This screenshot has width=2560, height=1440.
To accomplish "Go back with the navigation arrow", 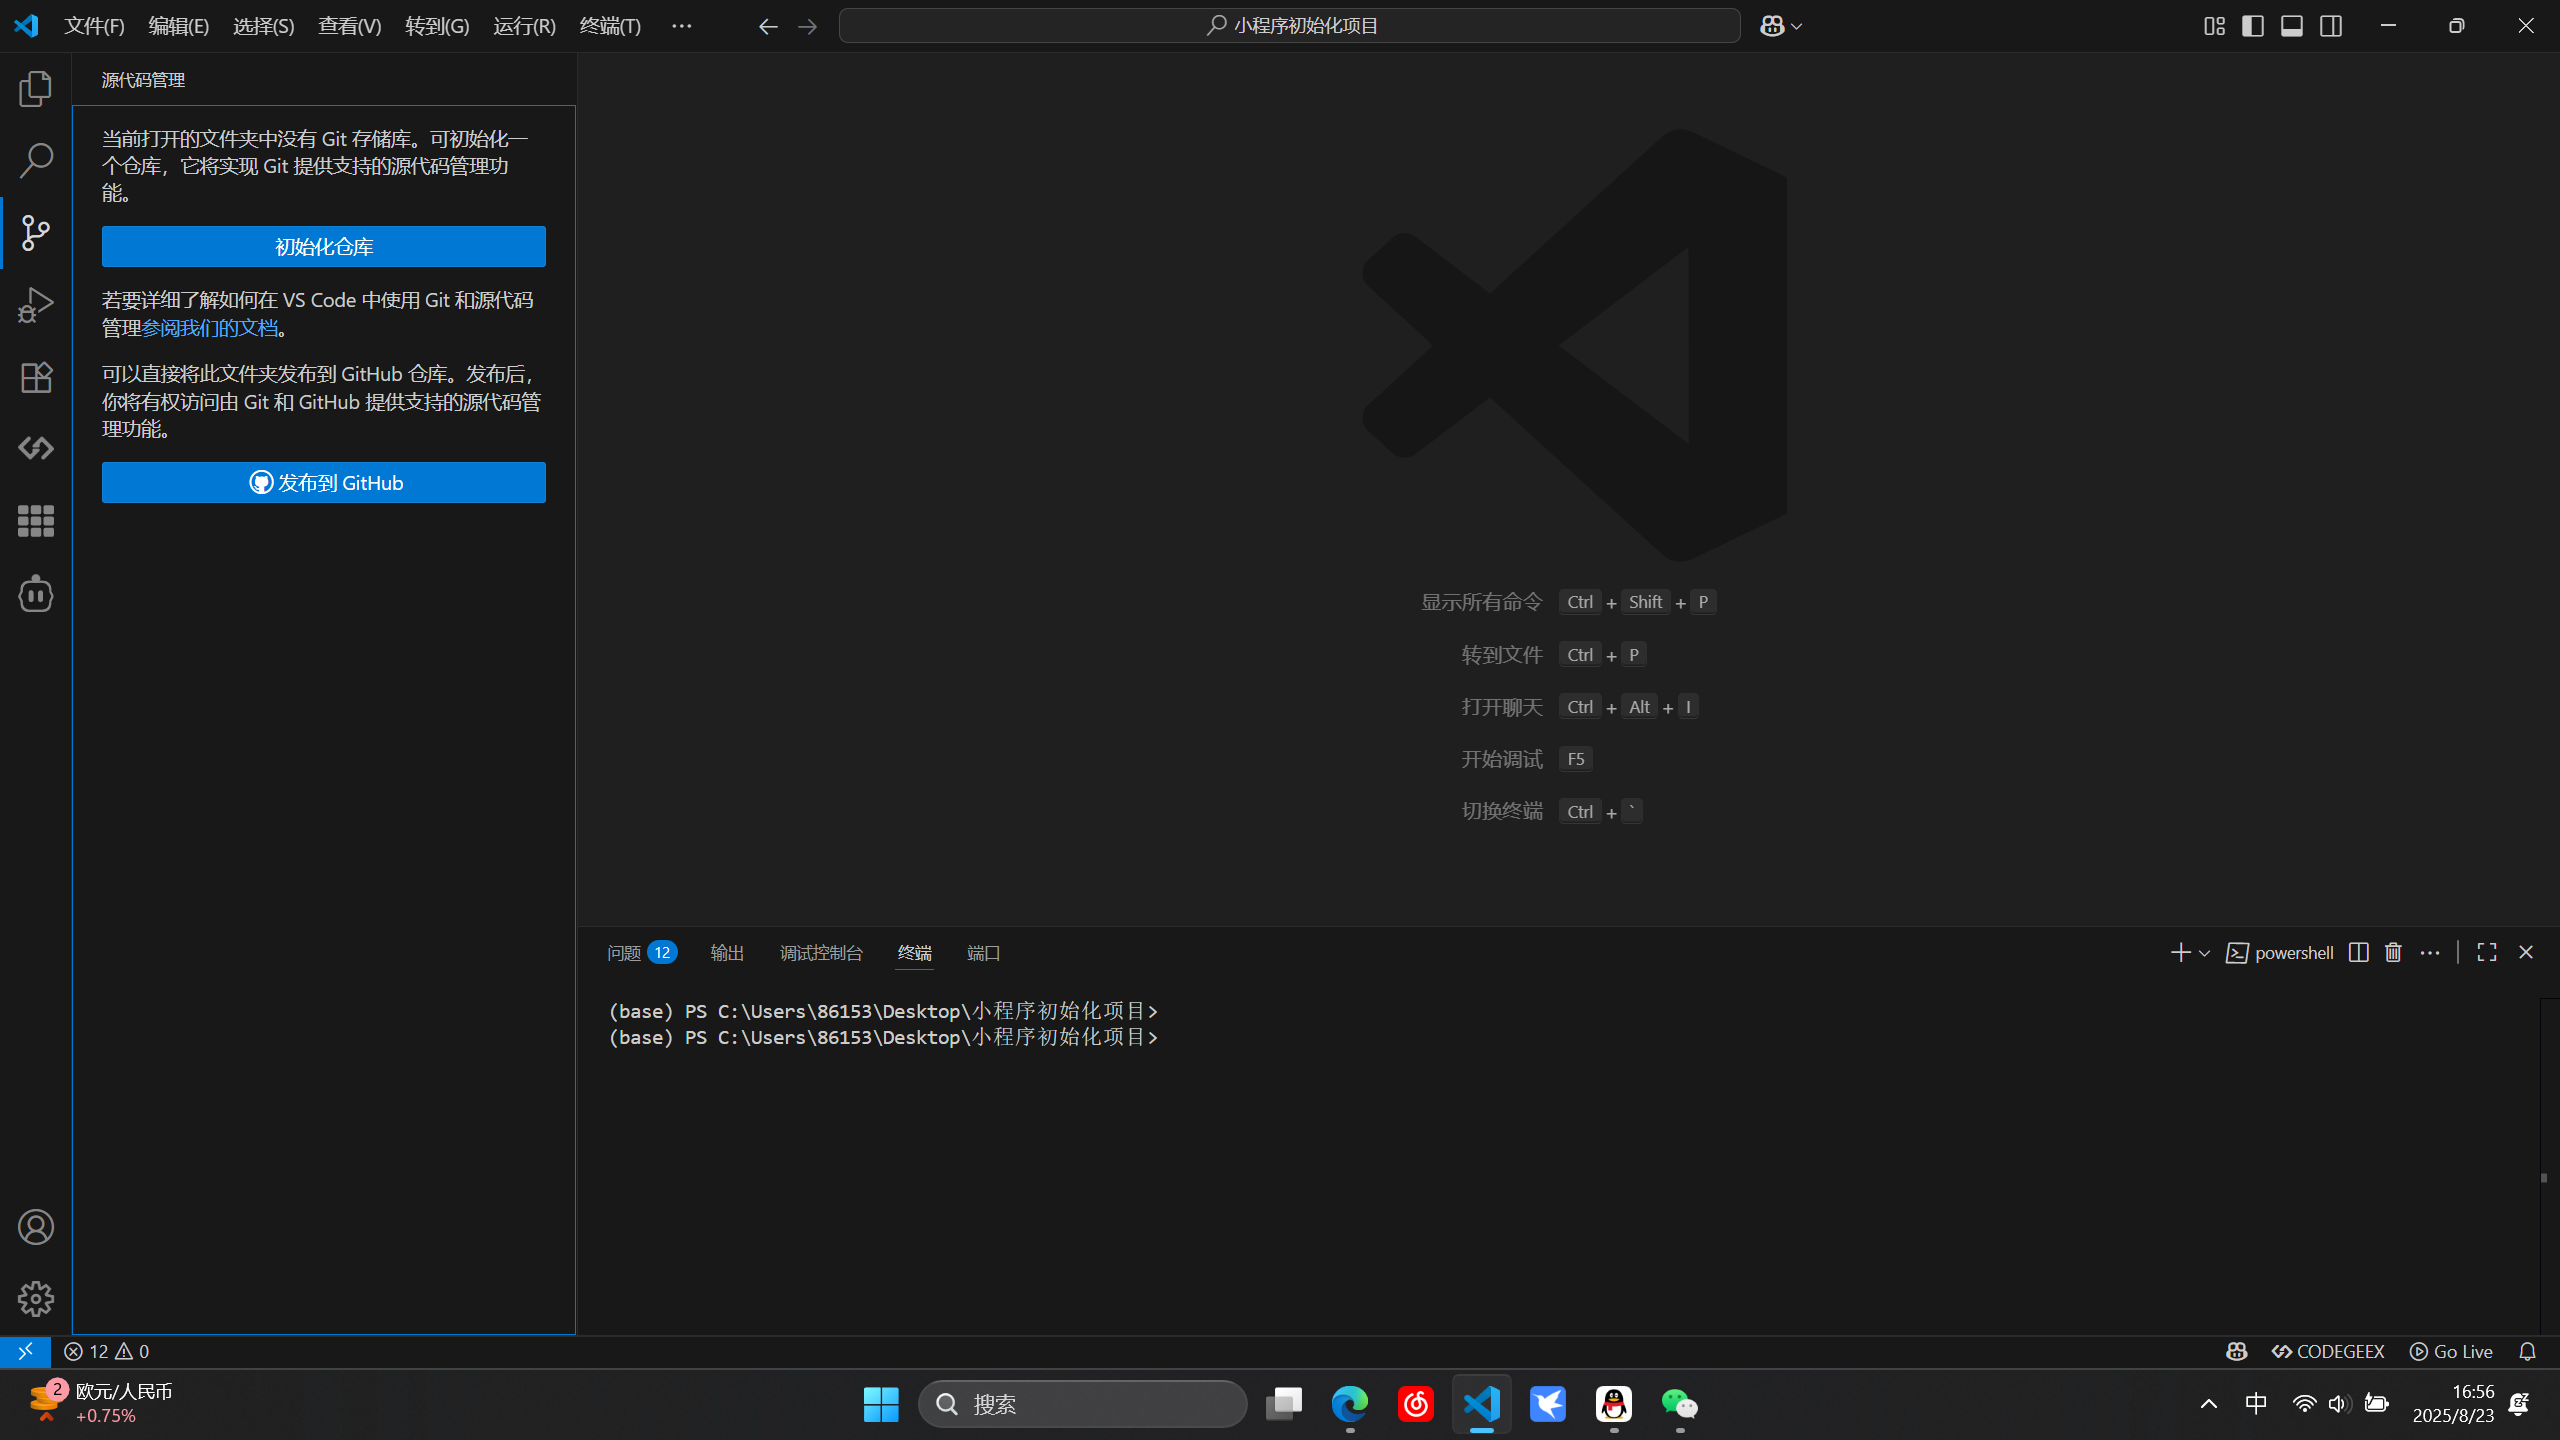I will [x=768, y=27].
